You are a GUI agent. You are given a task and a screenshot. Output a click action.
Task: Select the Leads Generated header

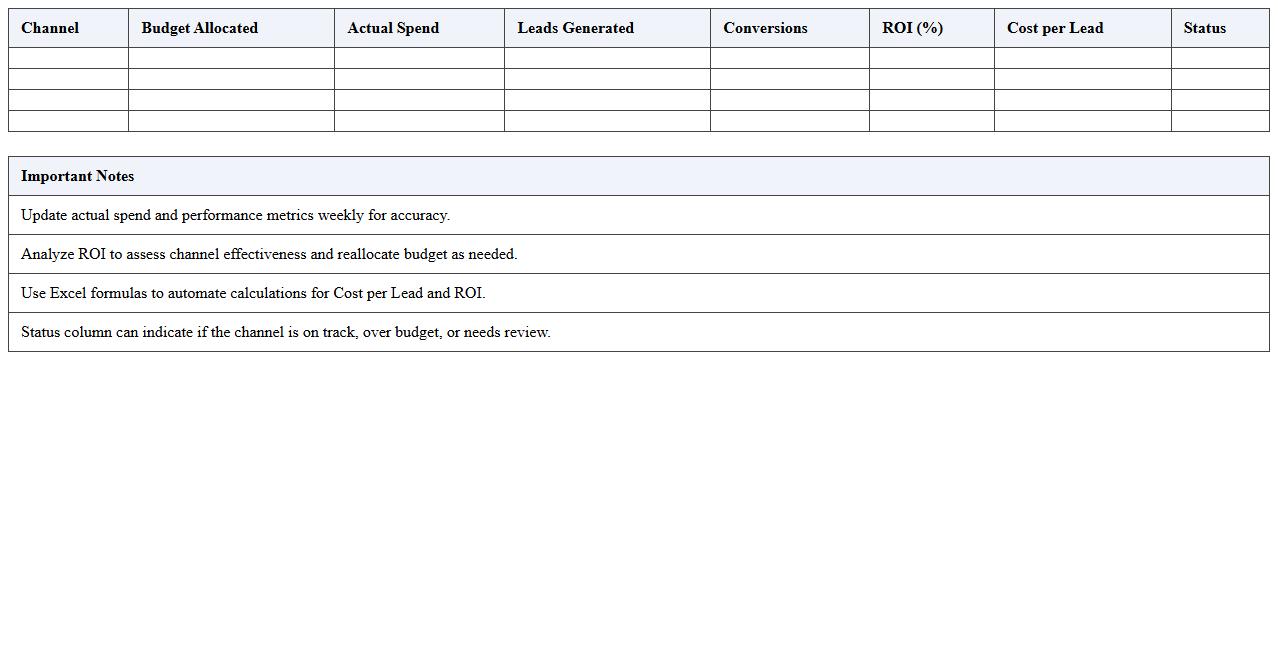(575, 28)
